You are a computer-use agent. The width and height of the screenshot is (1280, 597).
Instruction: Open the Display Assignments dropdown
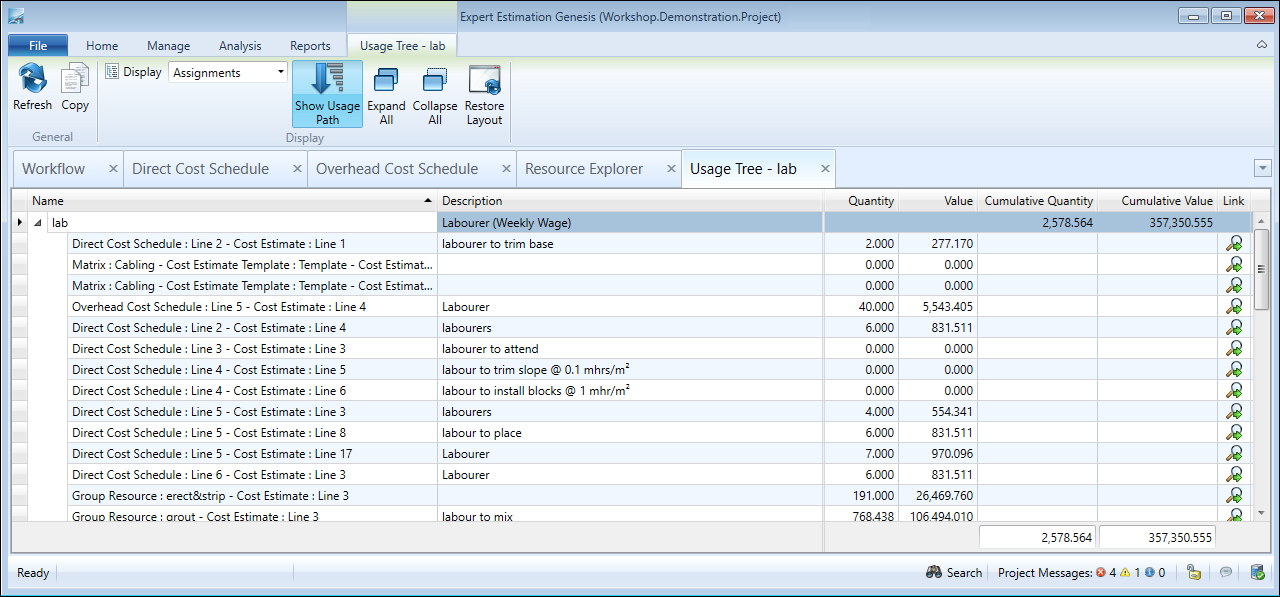pyautogui.click(x=281, y=72)
